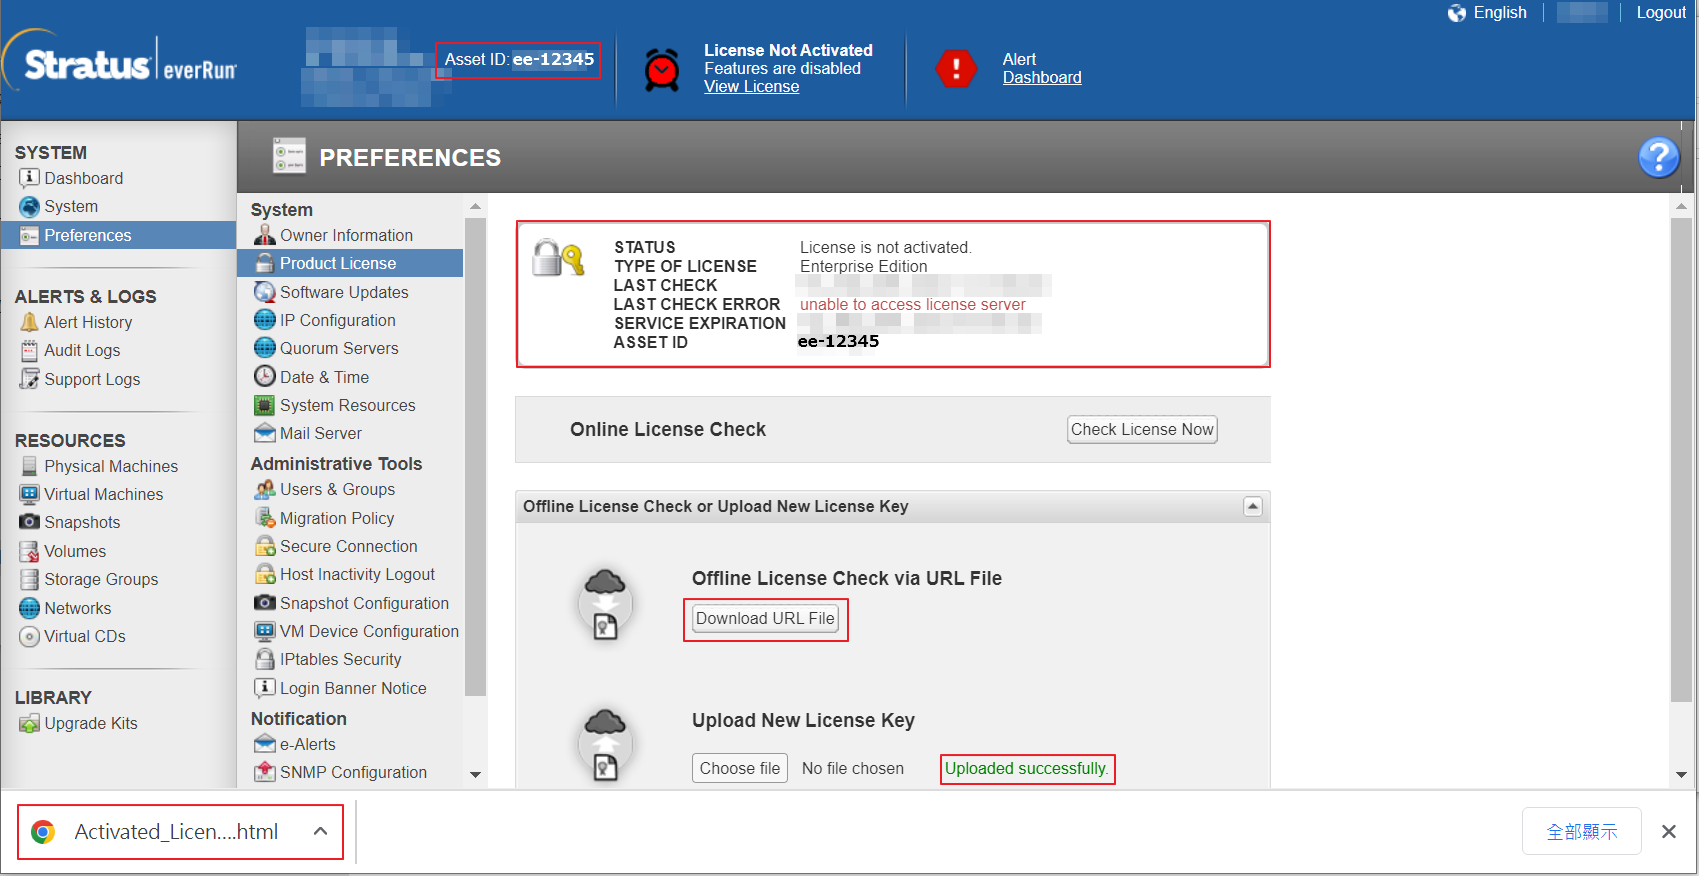Collapse the Offline License Check panel
Viewport: 1699px width, 876px height.
pos(1252,506)
